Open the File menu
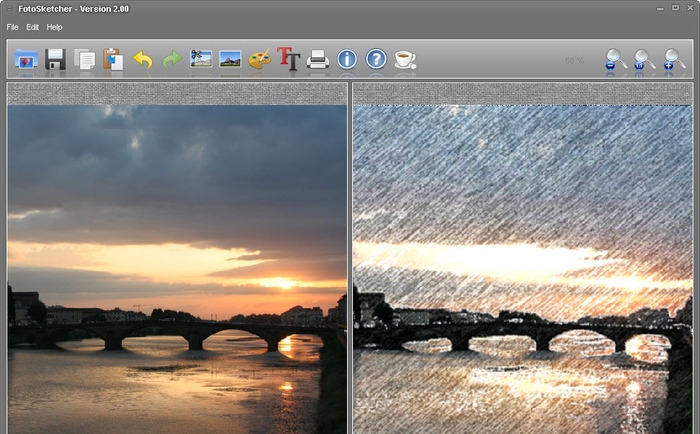This screenshot has height=434, width=700. point(12,27)
